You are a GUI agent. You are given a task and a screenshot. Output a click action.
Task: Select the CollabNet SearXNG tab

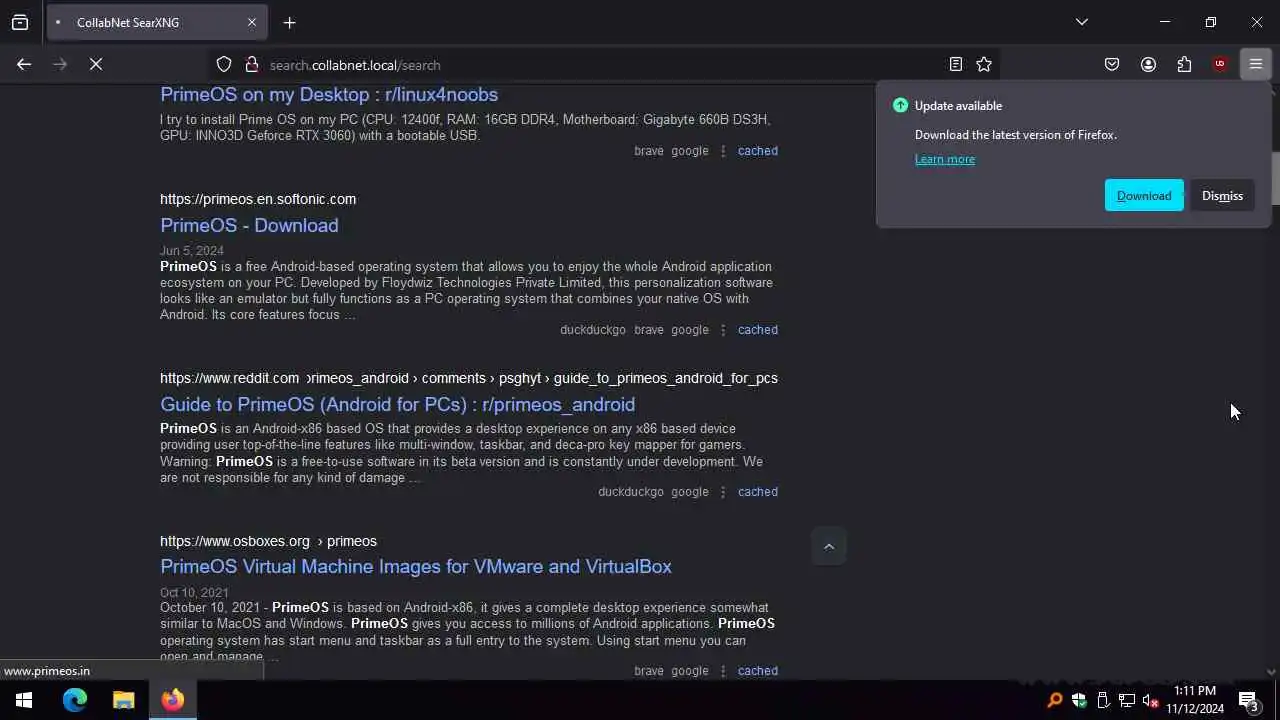[157, 22]
